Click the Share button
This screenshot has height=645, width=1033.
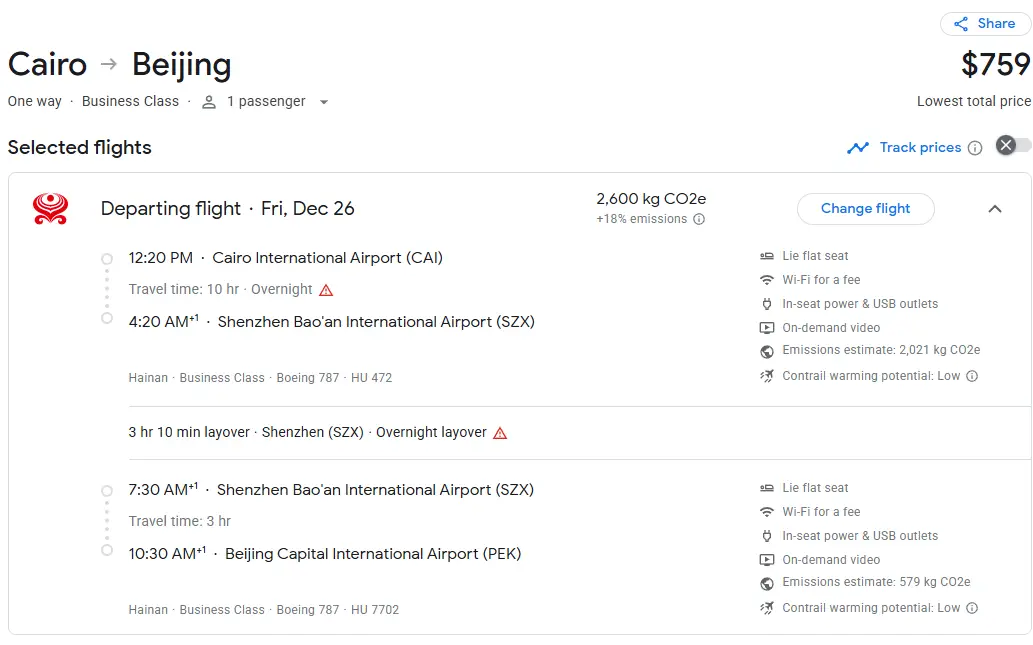coord(985,24)
